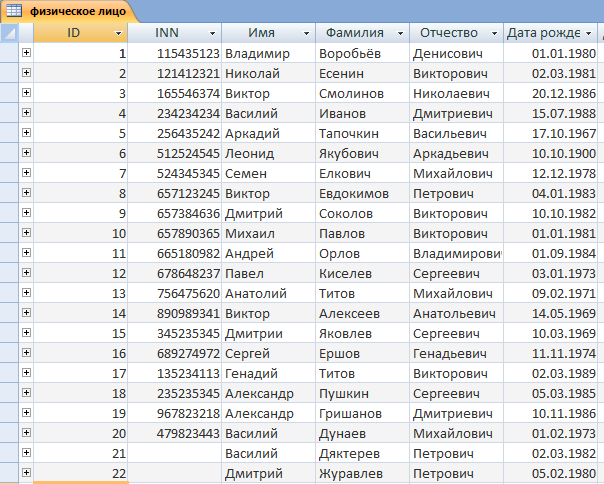604x484 pixels.
Task: Expand subdatasheet for row ID 18
Action: click(26, 393)
